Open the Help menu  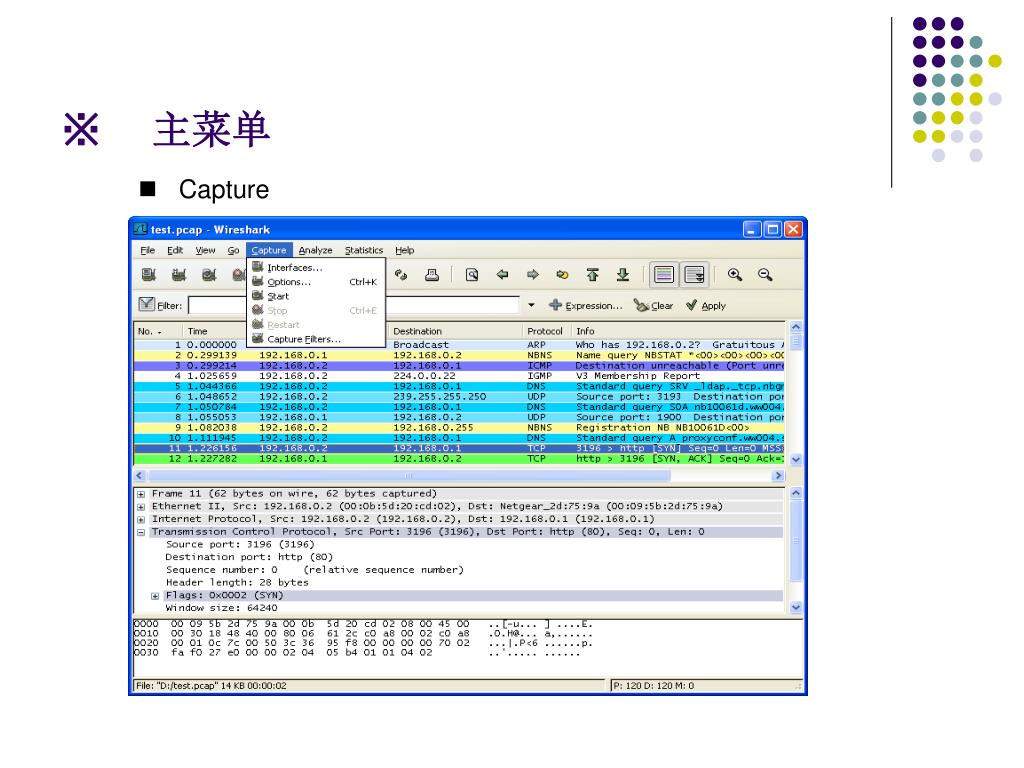[404, 250]
